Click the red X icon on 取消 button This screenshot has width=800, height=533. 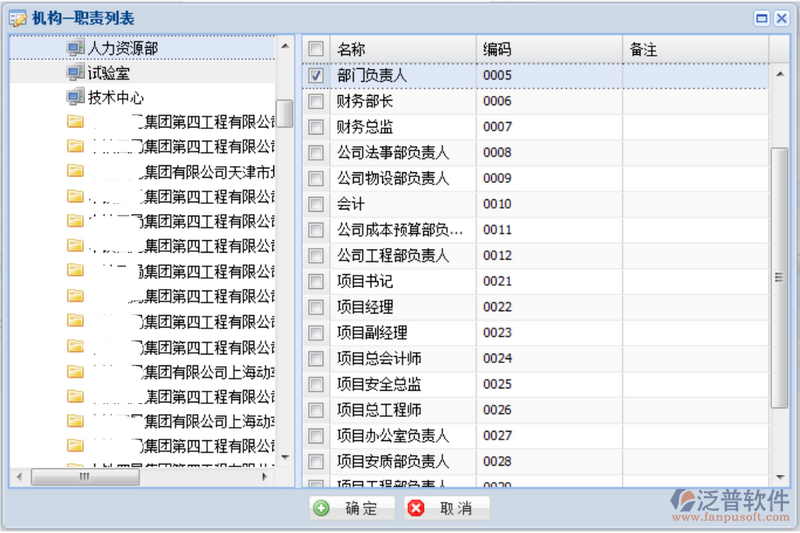click(x=416, y=508)
